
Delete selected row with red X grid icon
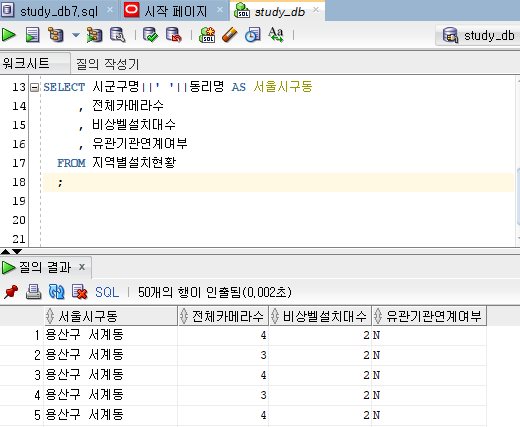(x=79, y=292)
